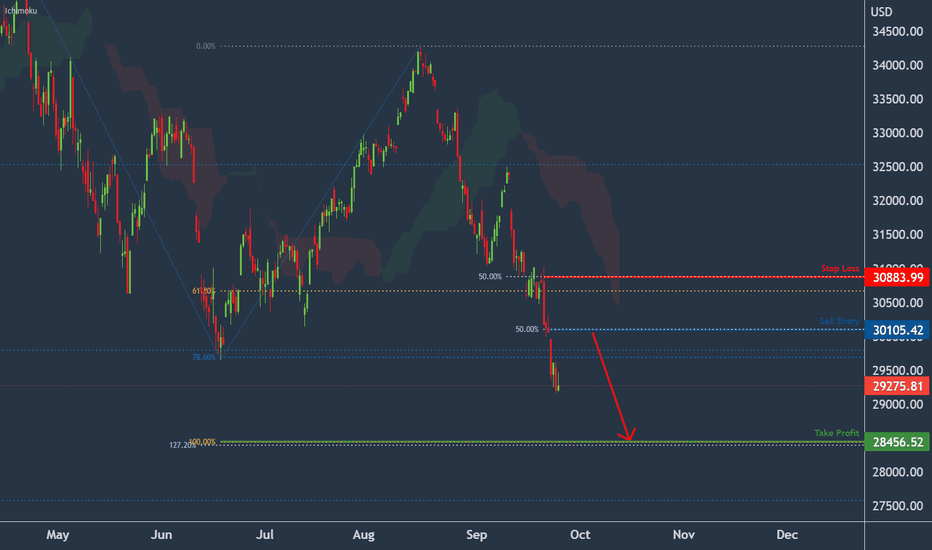Click the 0.00% Fibonacci level label
This screenshot has height=550, width=932.
[x=206, y=46]
